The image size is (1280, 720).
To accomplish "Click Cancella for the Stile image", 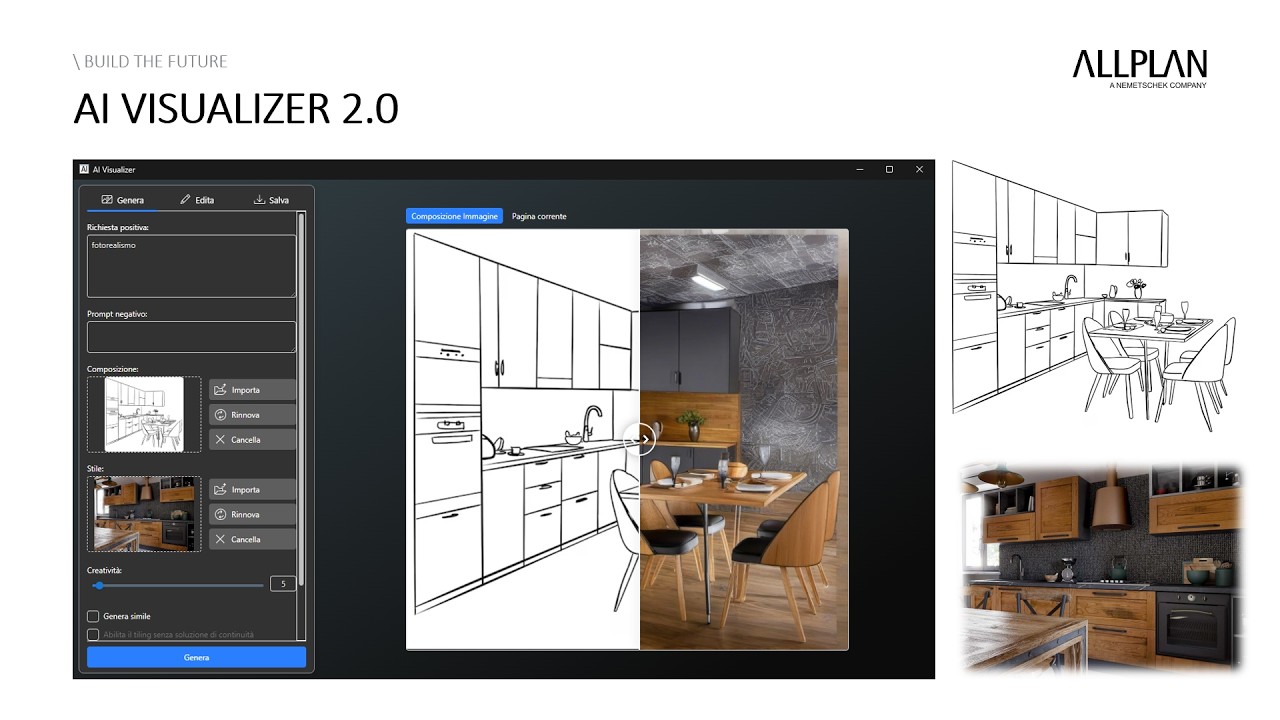I will click(x=252, y=540).
